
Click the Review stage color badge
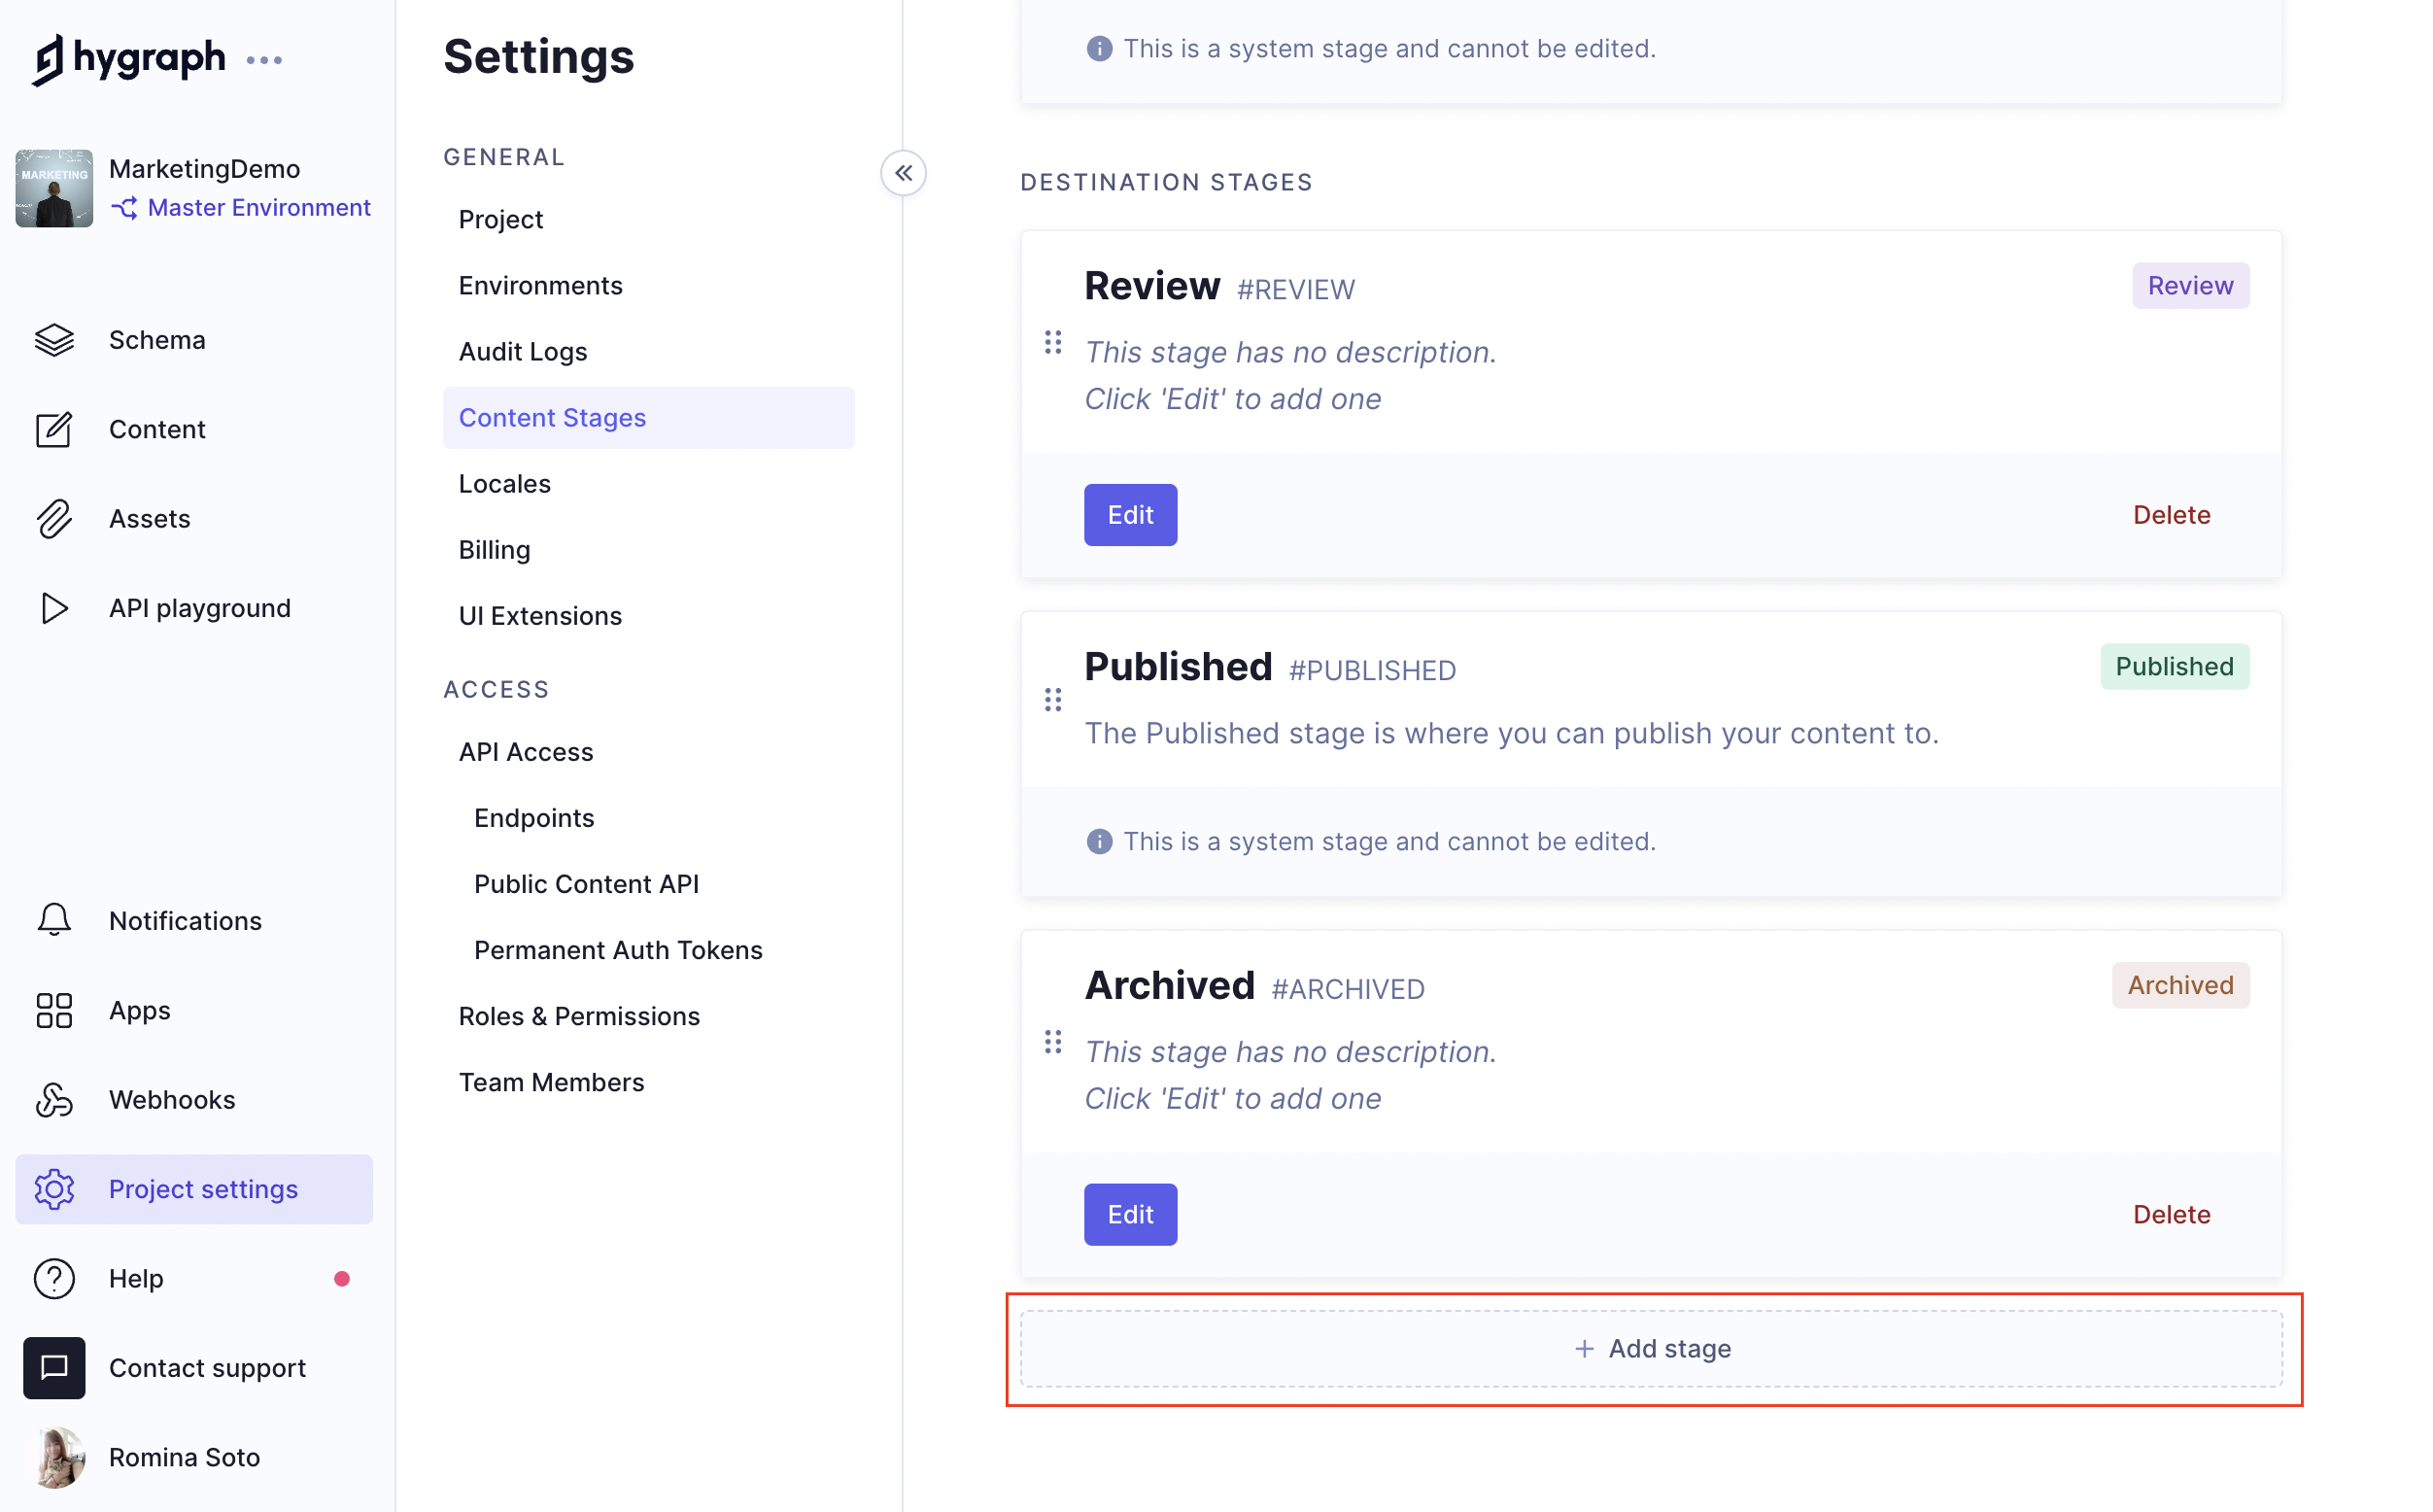coord(2189,286)
